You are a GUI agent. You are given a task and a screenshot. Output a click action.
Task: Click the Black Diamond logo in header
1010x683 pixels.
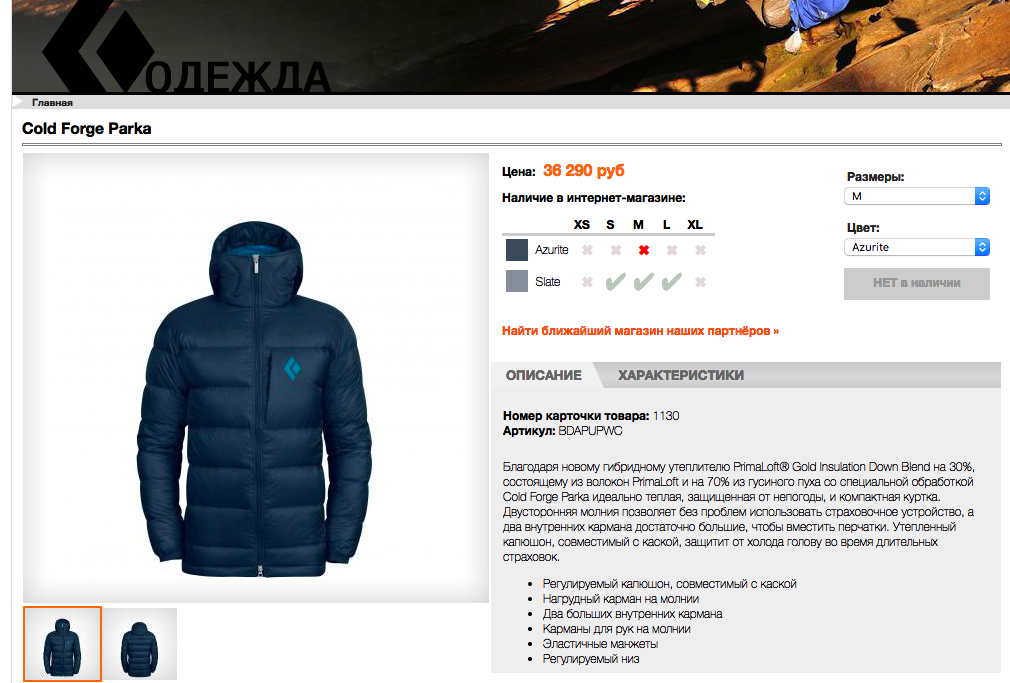click(x=98, y=46)
